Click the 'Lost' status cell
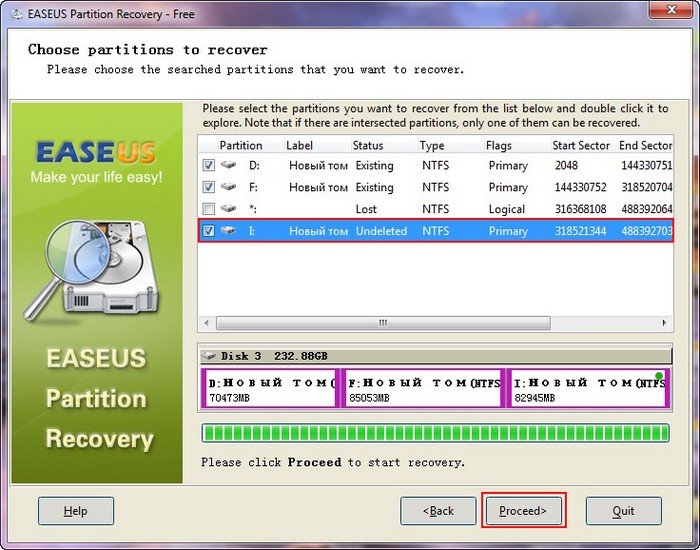 click(366, 209)
